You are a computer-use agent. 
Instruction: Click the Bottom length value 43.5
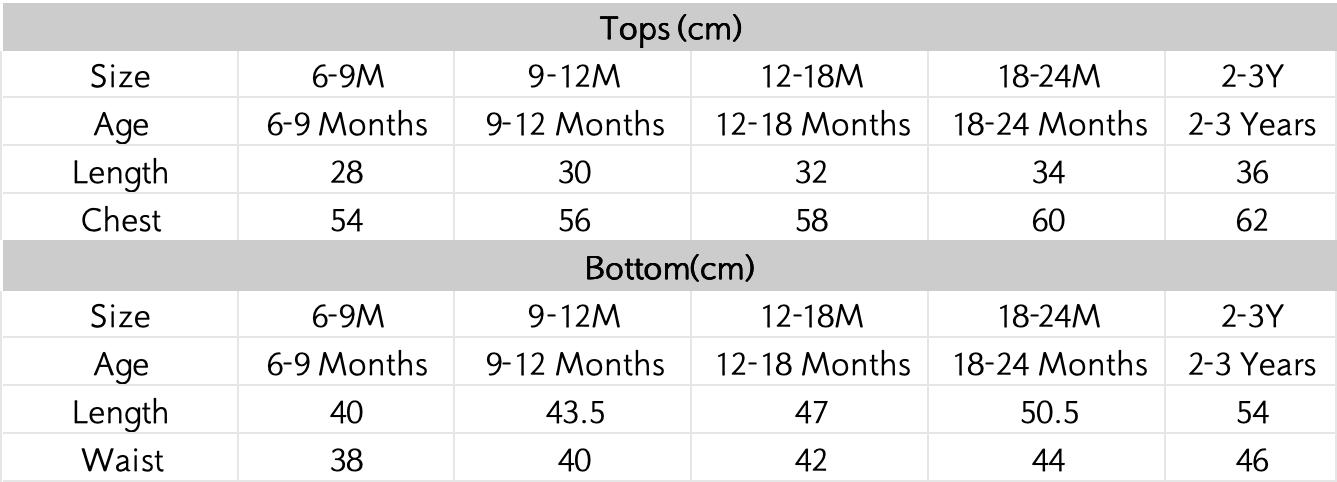pyautogui.click(x=574, y=412)
